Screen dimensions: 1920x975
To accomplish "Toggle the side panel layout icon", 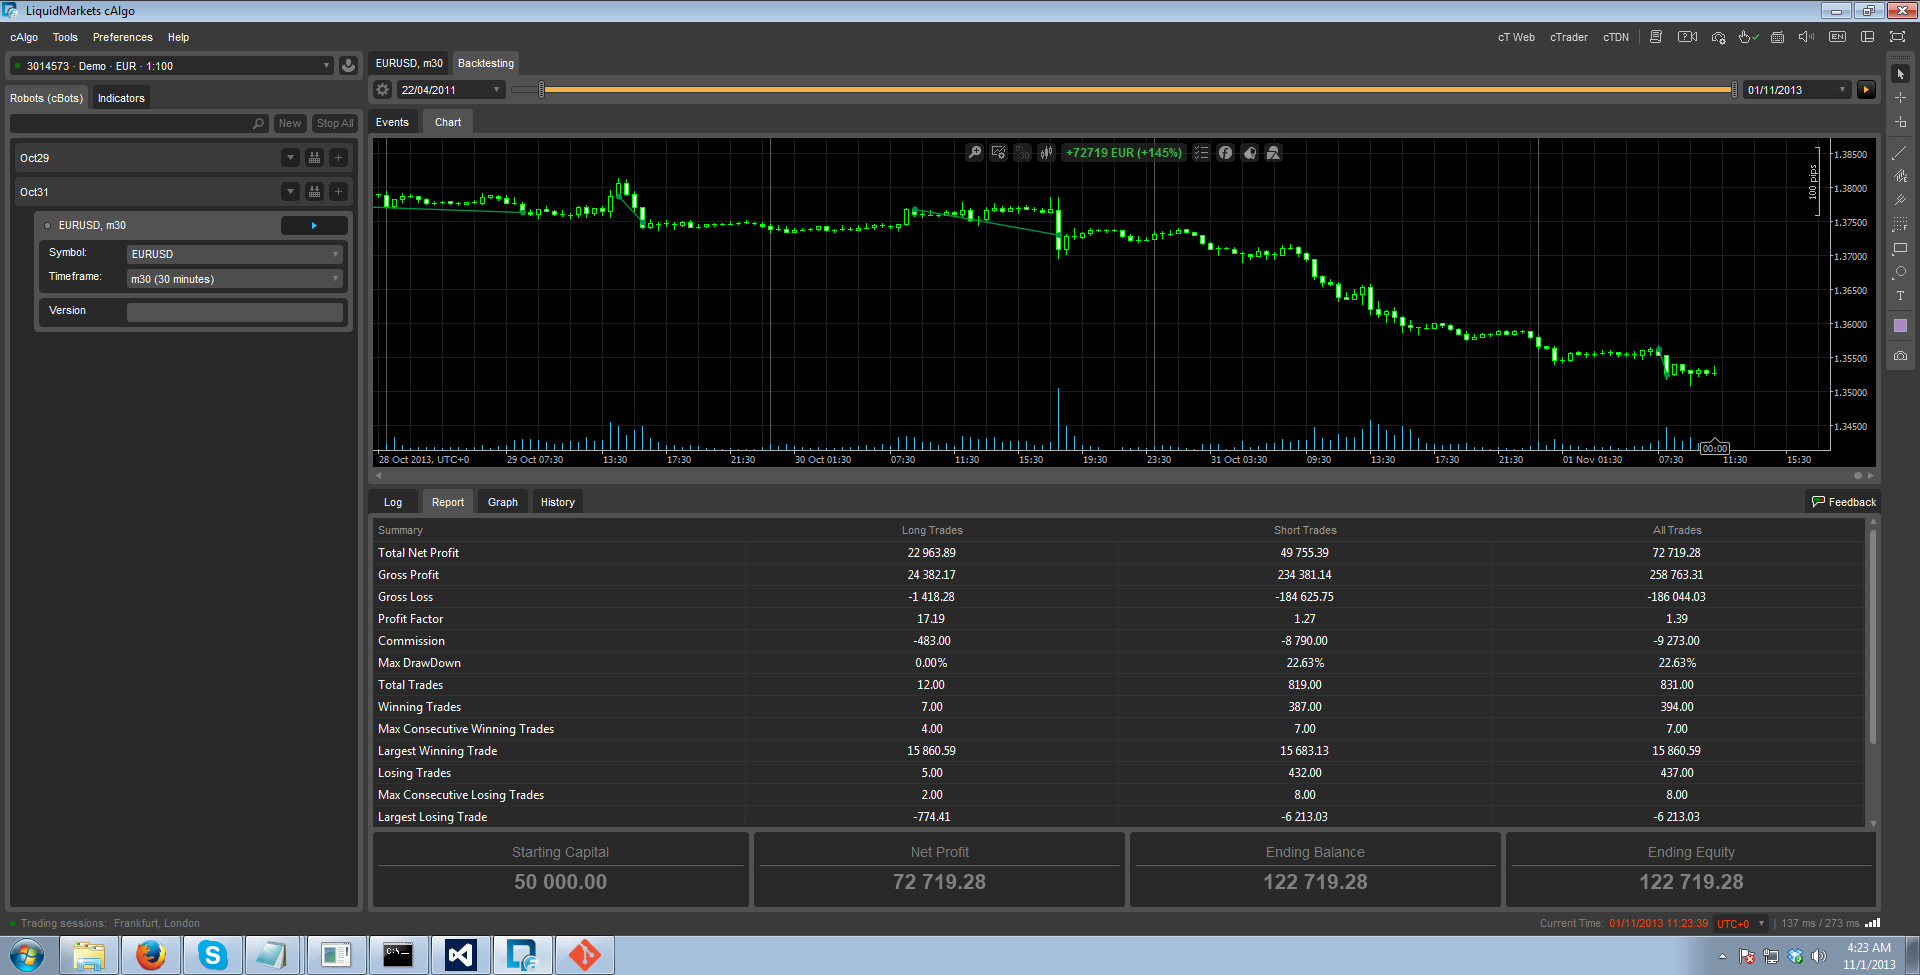I will coord(1867,37).
